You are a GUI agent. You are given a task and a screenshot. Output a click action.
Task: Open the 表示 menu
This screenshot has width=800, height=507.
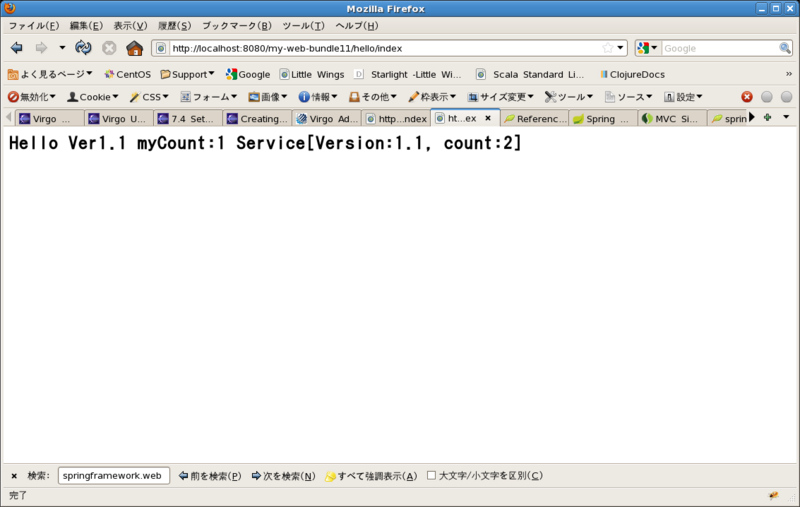130,26
